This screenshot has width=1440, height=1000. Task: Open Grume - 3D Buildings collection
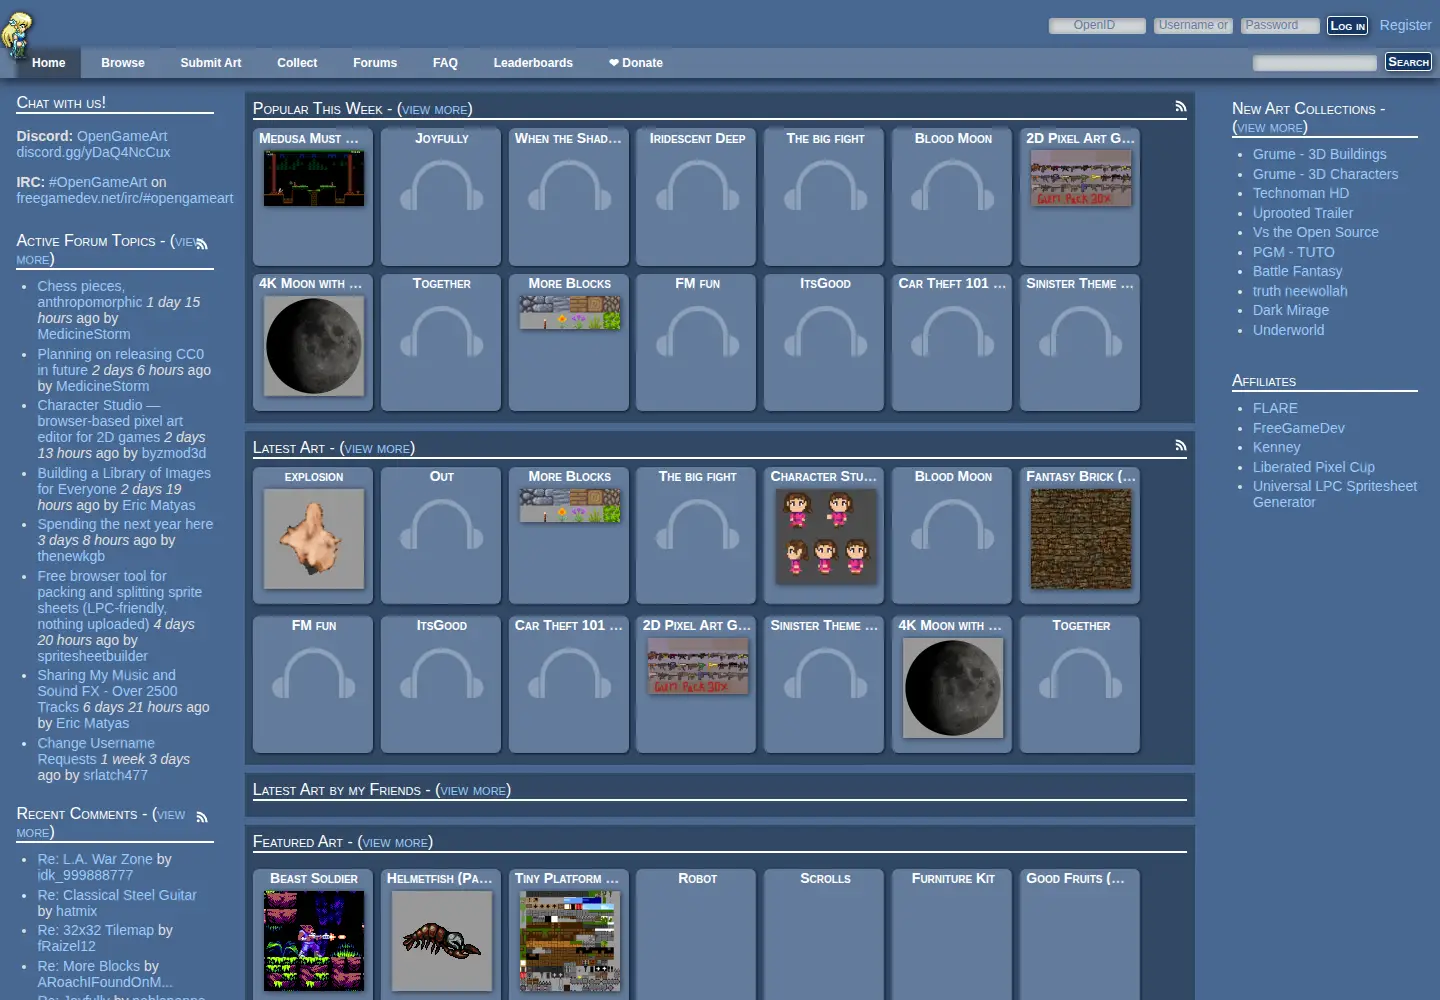click(x=1319, y=154)
